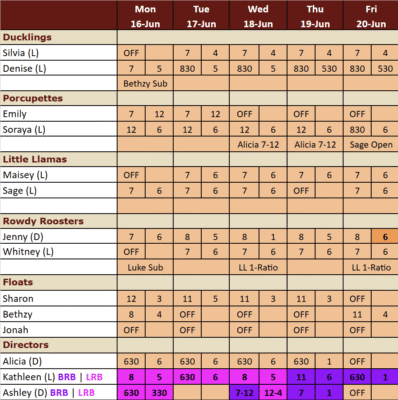Click Wednesday's LL 1-Ratio note
Image resolution: width=398 pixels, height=400 pixels.
coord(258,267)
